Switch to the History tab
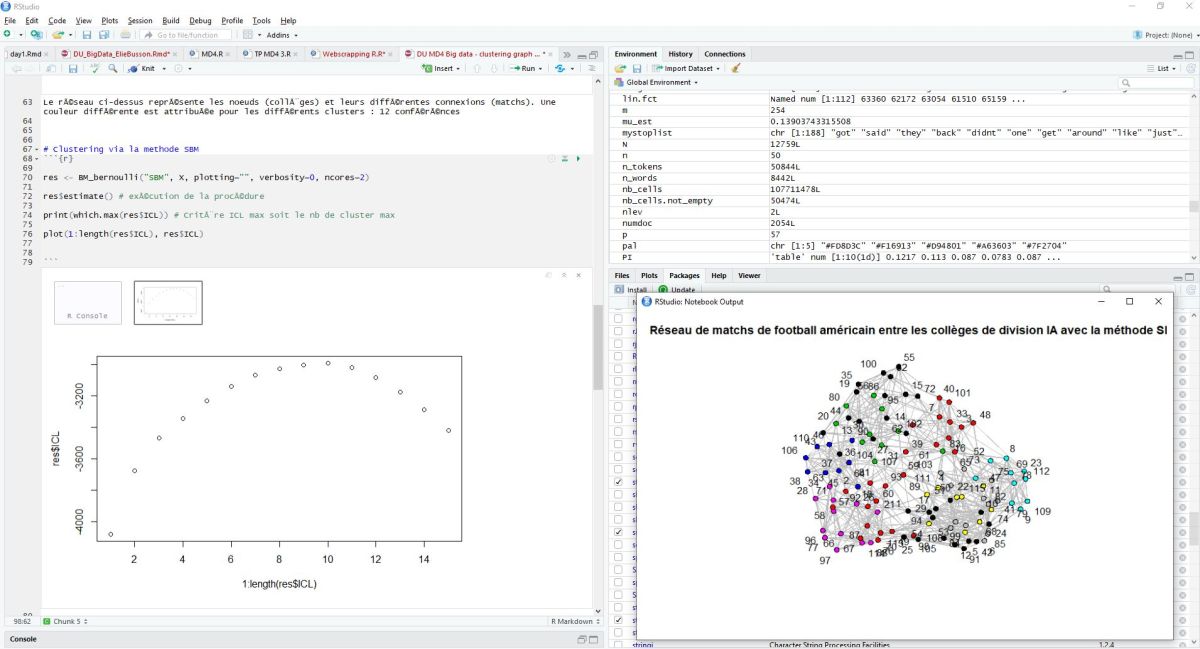 (680, 54)
